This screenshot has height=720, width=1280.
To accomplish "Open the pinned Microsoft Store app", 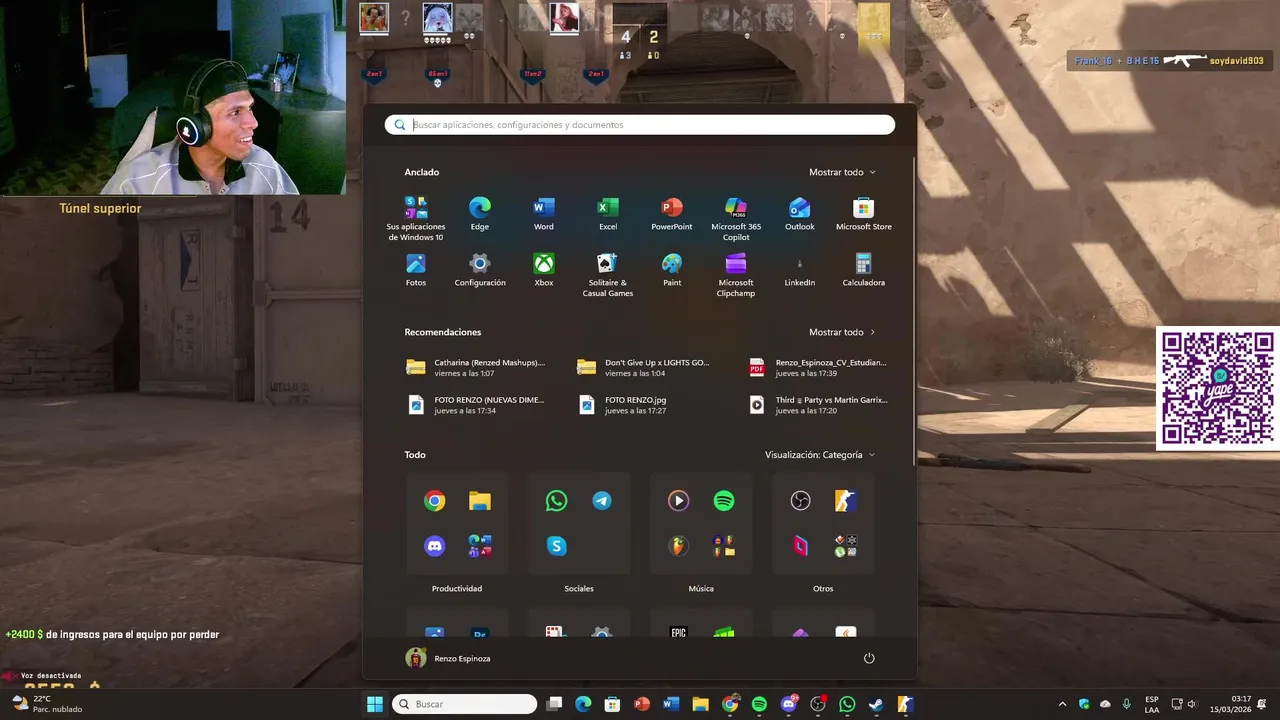I will pyautogui.click(x=864, y=214).
